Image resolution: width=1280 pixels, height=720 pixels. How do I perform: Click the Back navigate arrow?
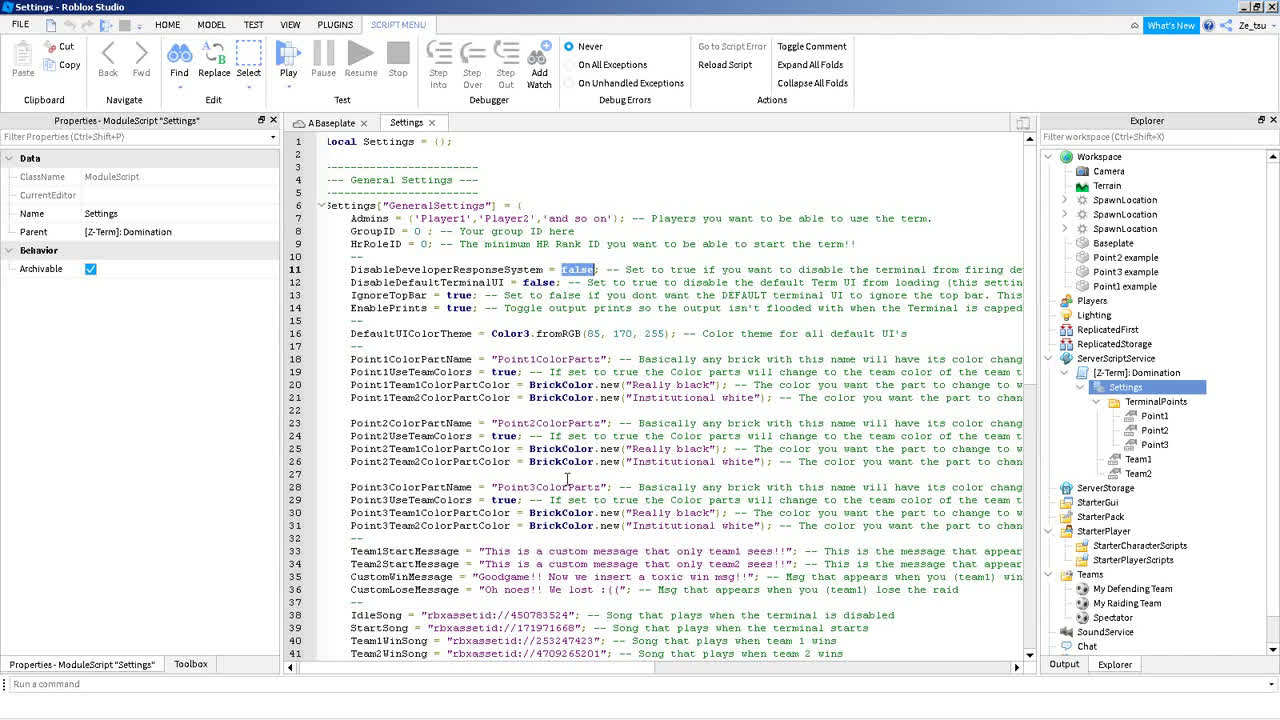(x=108, y=54)
